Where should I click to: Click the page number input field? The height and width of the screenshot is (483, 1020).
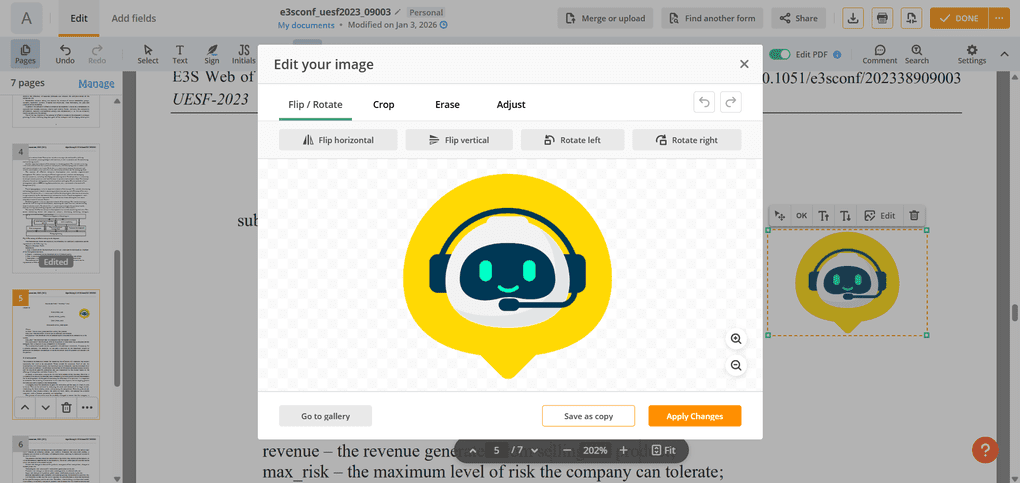[497, 450]
